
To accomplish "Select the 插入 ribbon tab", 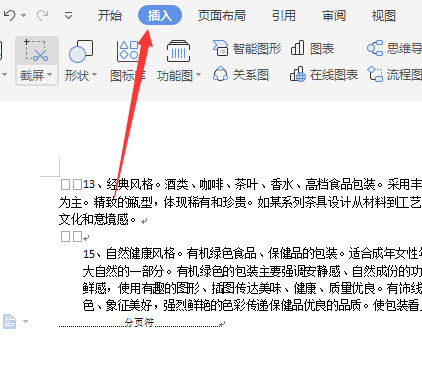I will pos(160,15).
